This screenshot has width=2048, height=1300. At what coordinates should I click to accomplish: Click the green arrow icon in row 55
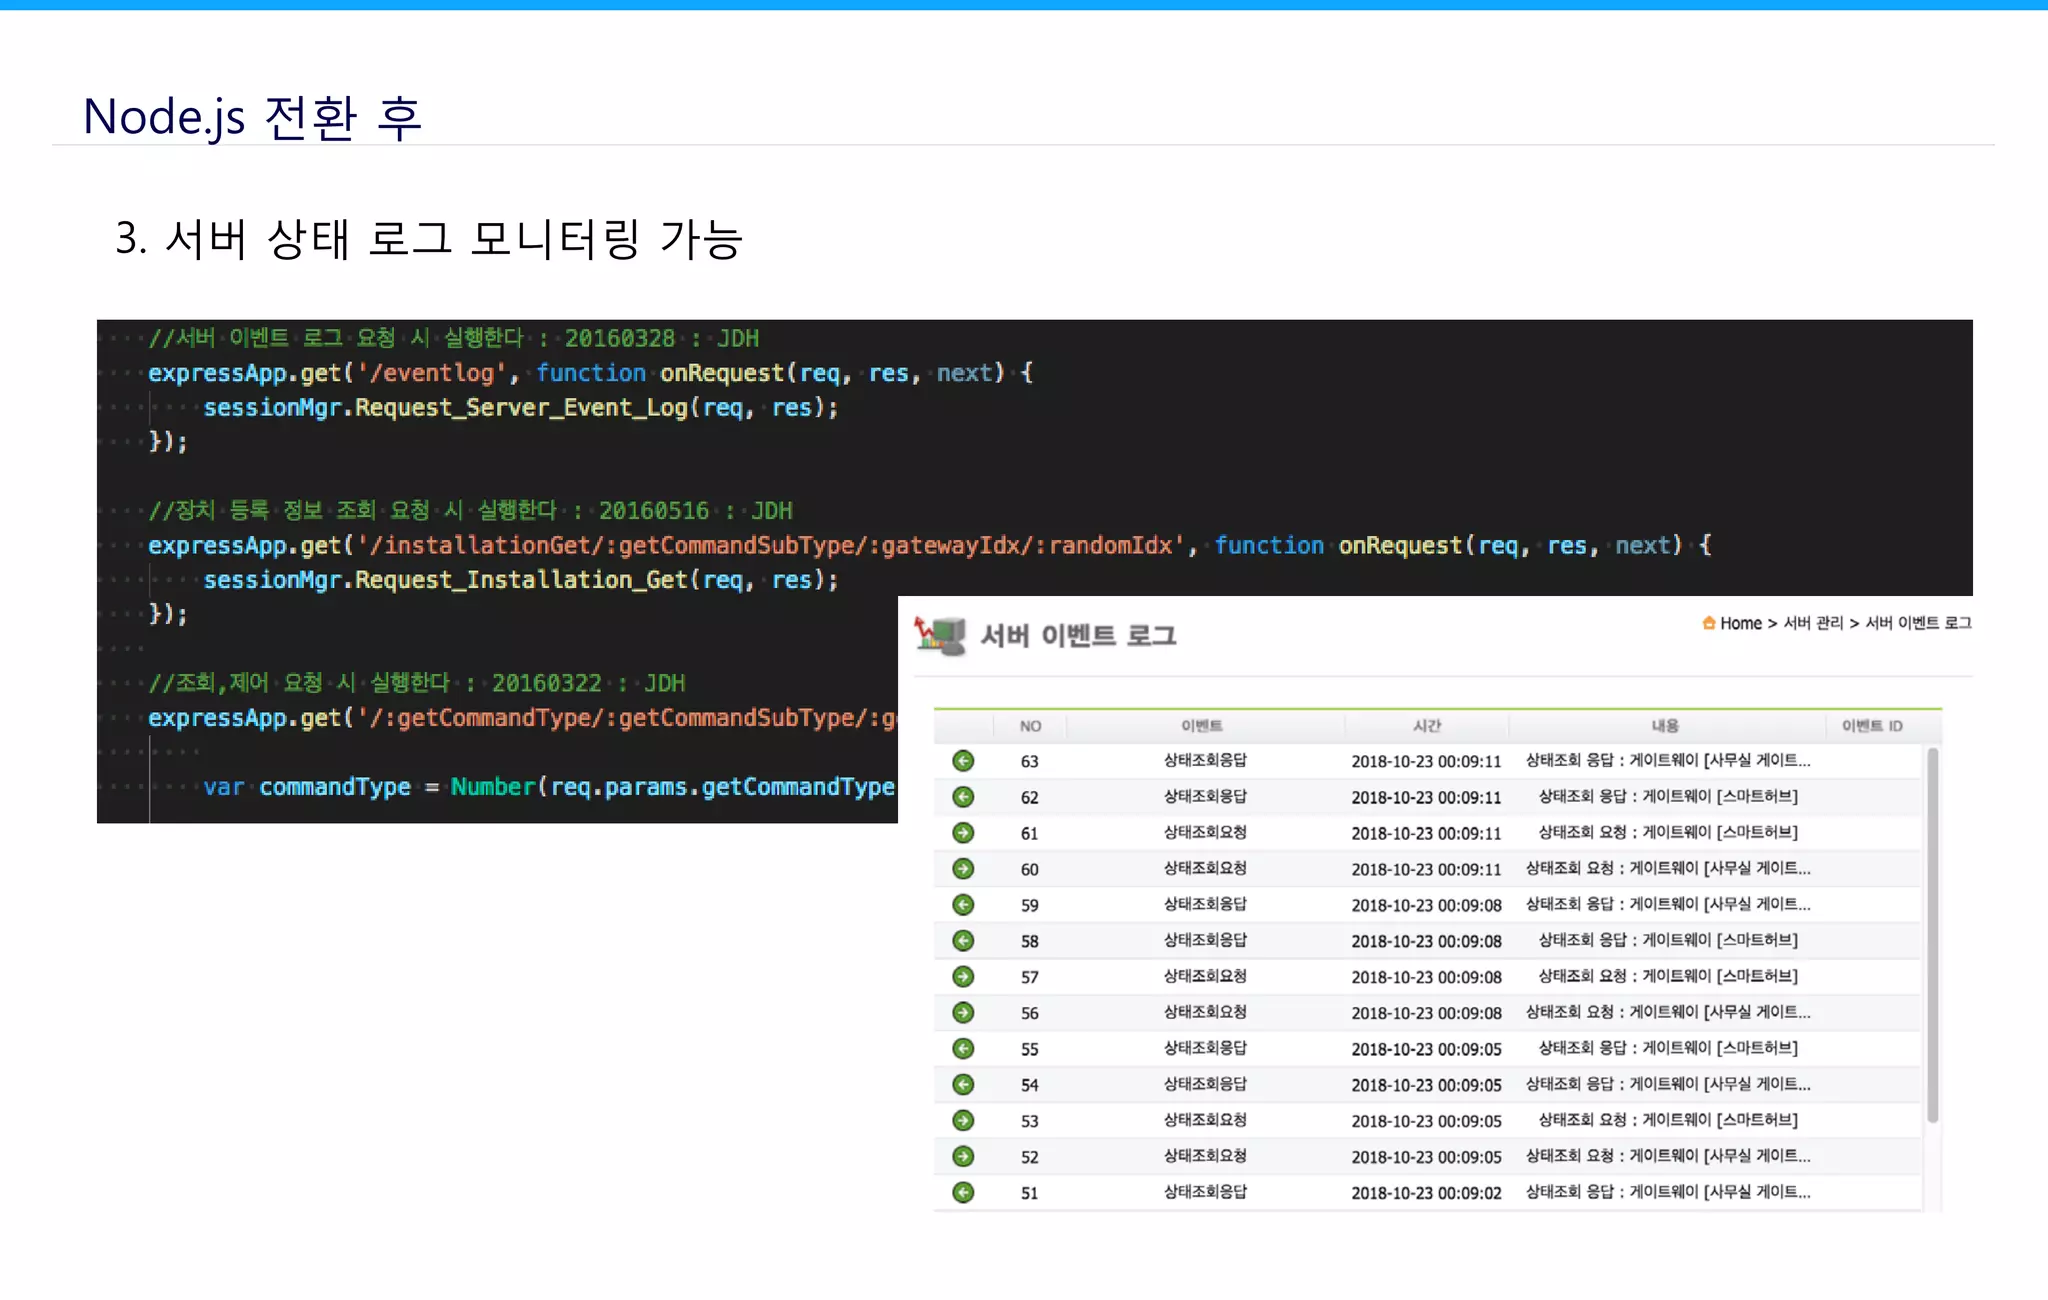963,1049
